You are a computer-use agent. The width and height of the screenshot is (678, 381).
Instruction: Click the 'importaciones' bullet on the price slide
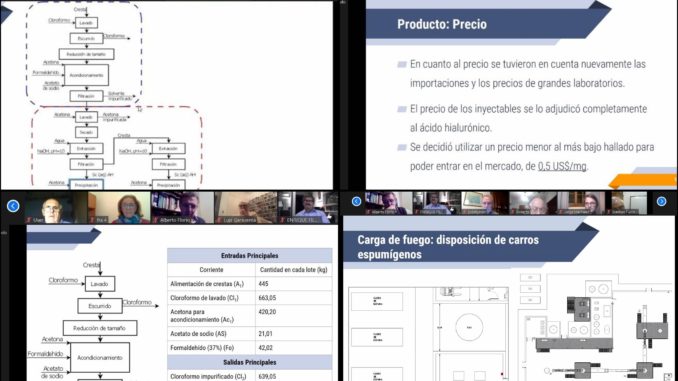coord(528,74)
